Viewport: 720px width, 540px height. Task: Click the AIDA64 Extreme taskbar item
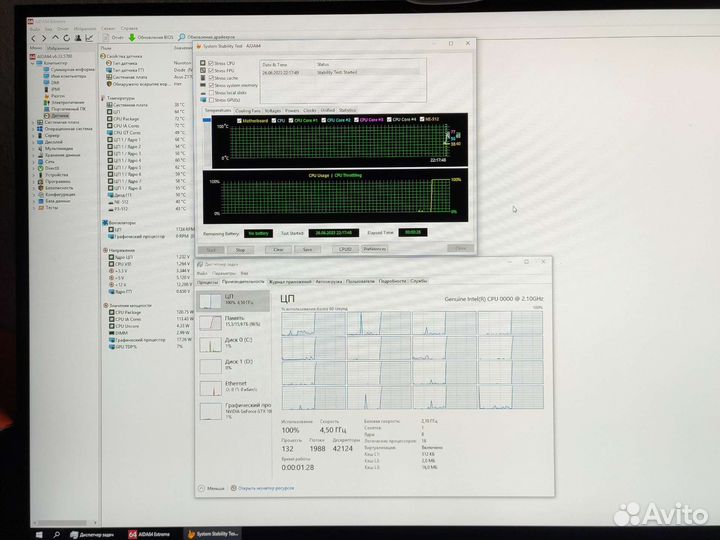click(149, 534)
